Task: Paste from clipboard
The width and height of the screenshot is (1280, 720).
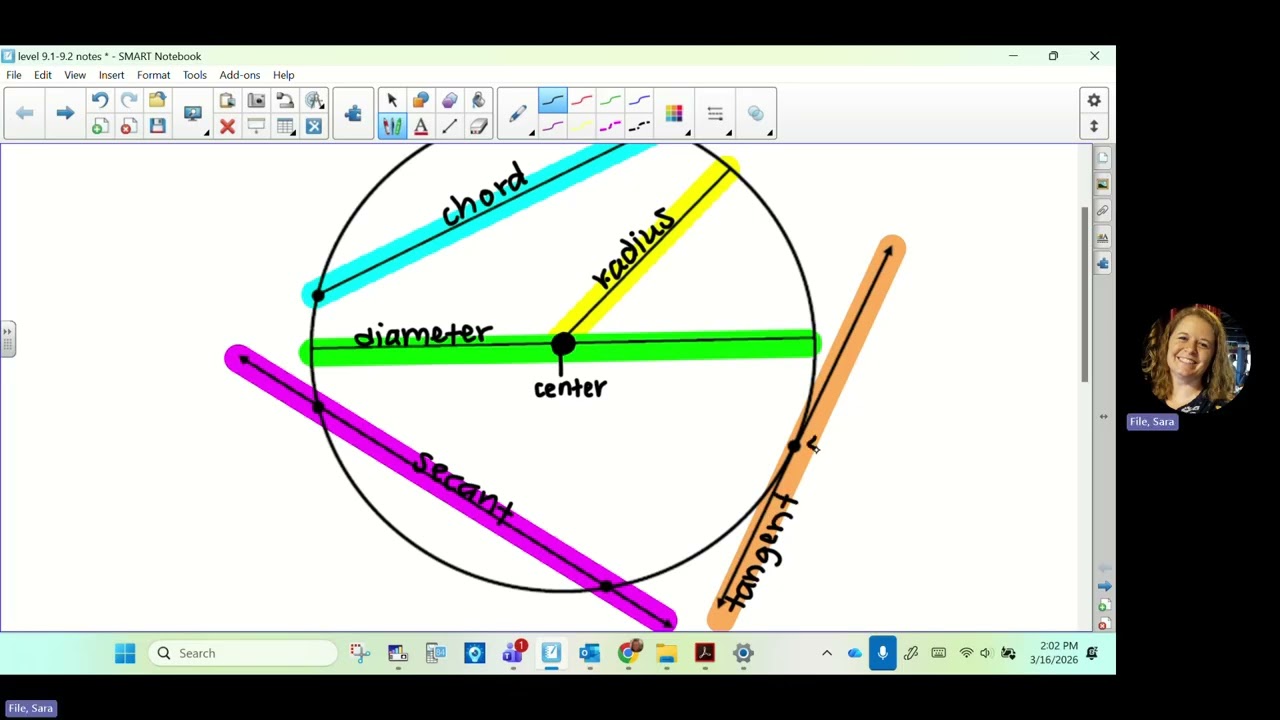Action: tap(227, 100)
